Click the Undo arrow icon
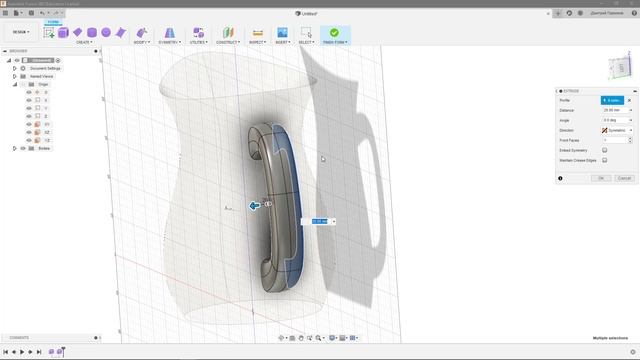Viewport: 640px width, 360px height. pyautogui.click(x=42, y=13)
